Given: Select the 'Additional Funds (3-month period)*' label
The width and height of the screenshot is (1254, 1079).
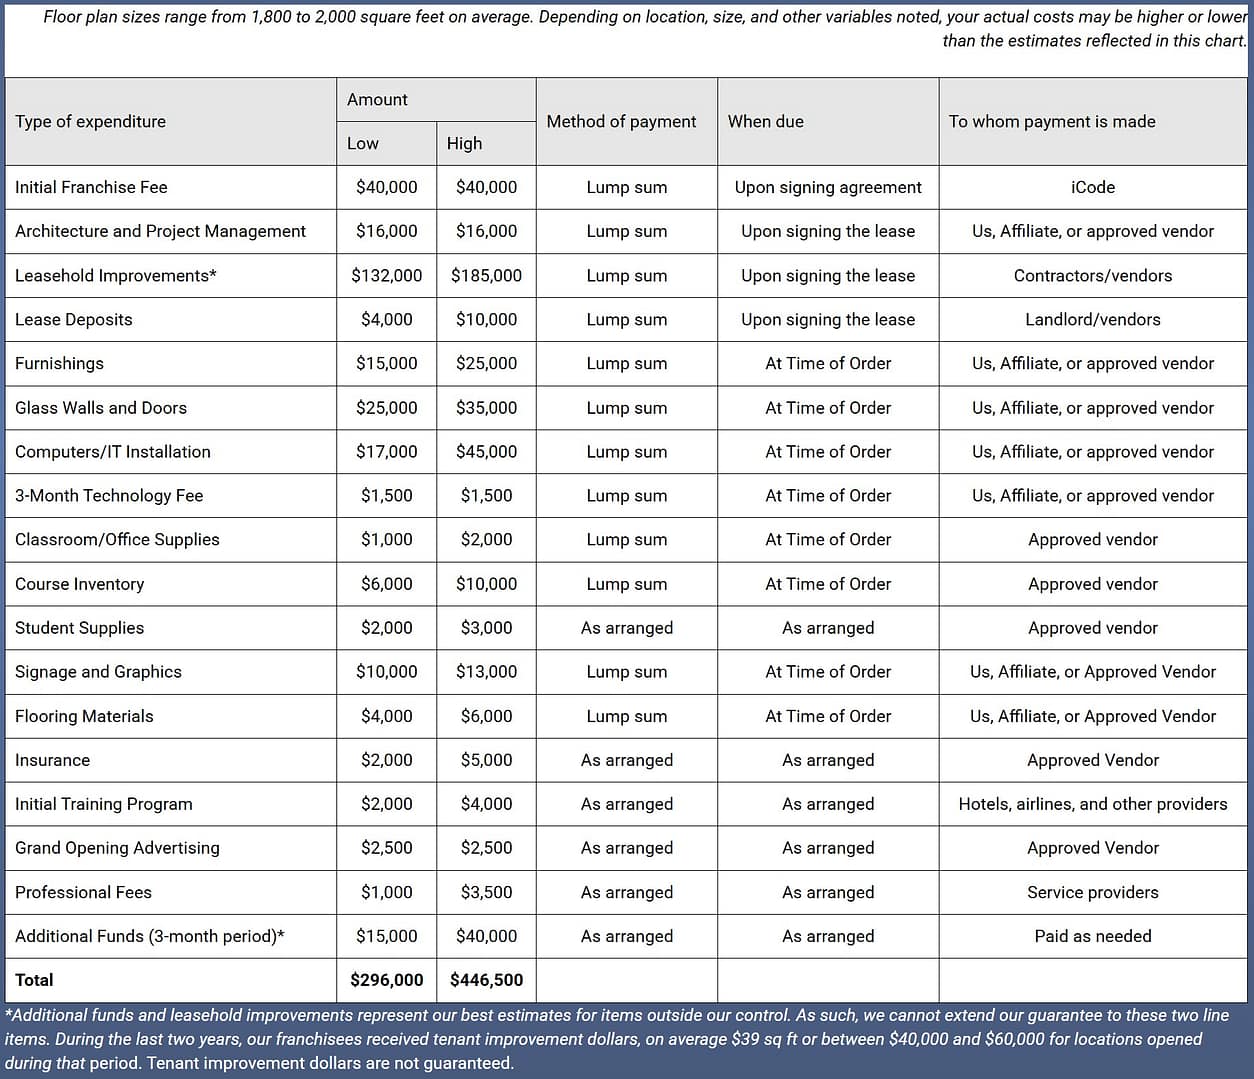Looking at the screenshot, I should (x=150, y=936).
